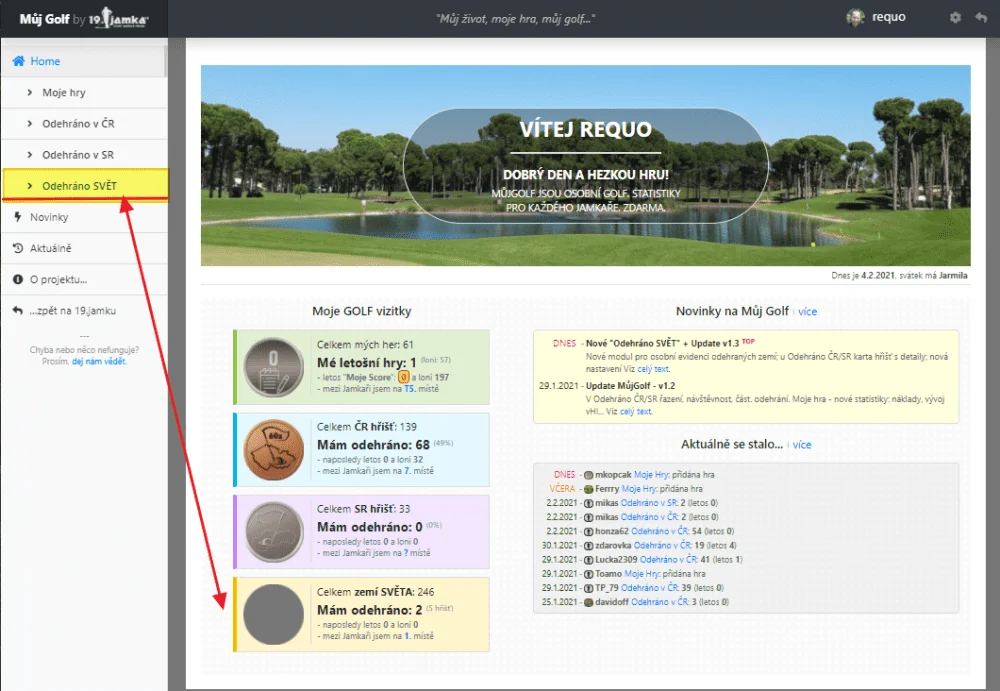Click the davidoff user avatar icon
The image size is (1000, 691).
(589, 602)
